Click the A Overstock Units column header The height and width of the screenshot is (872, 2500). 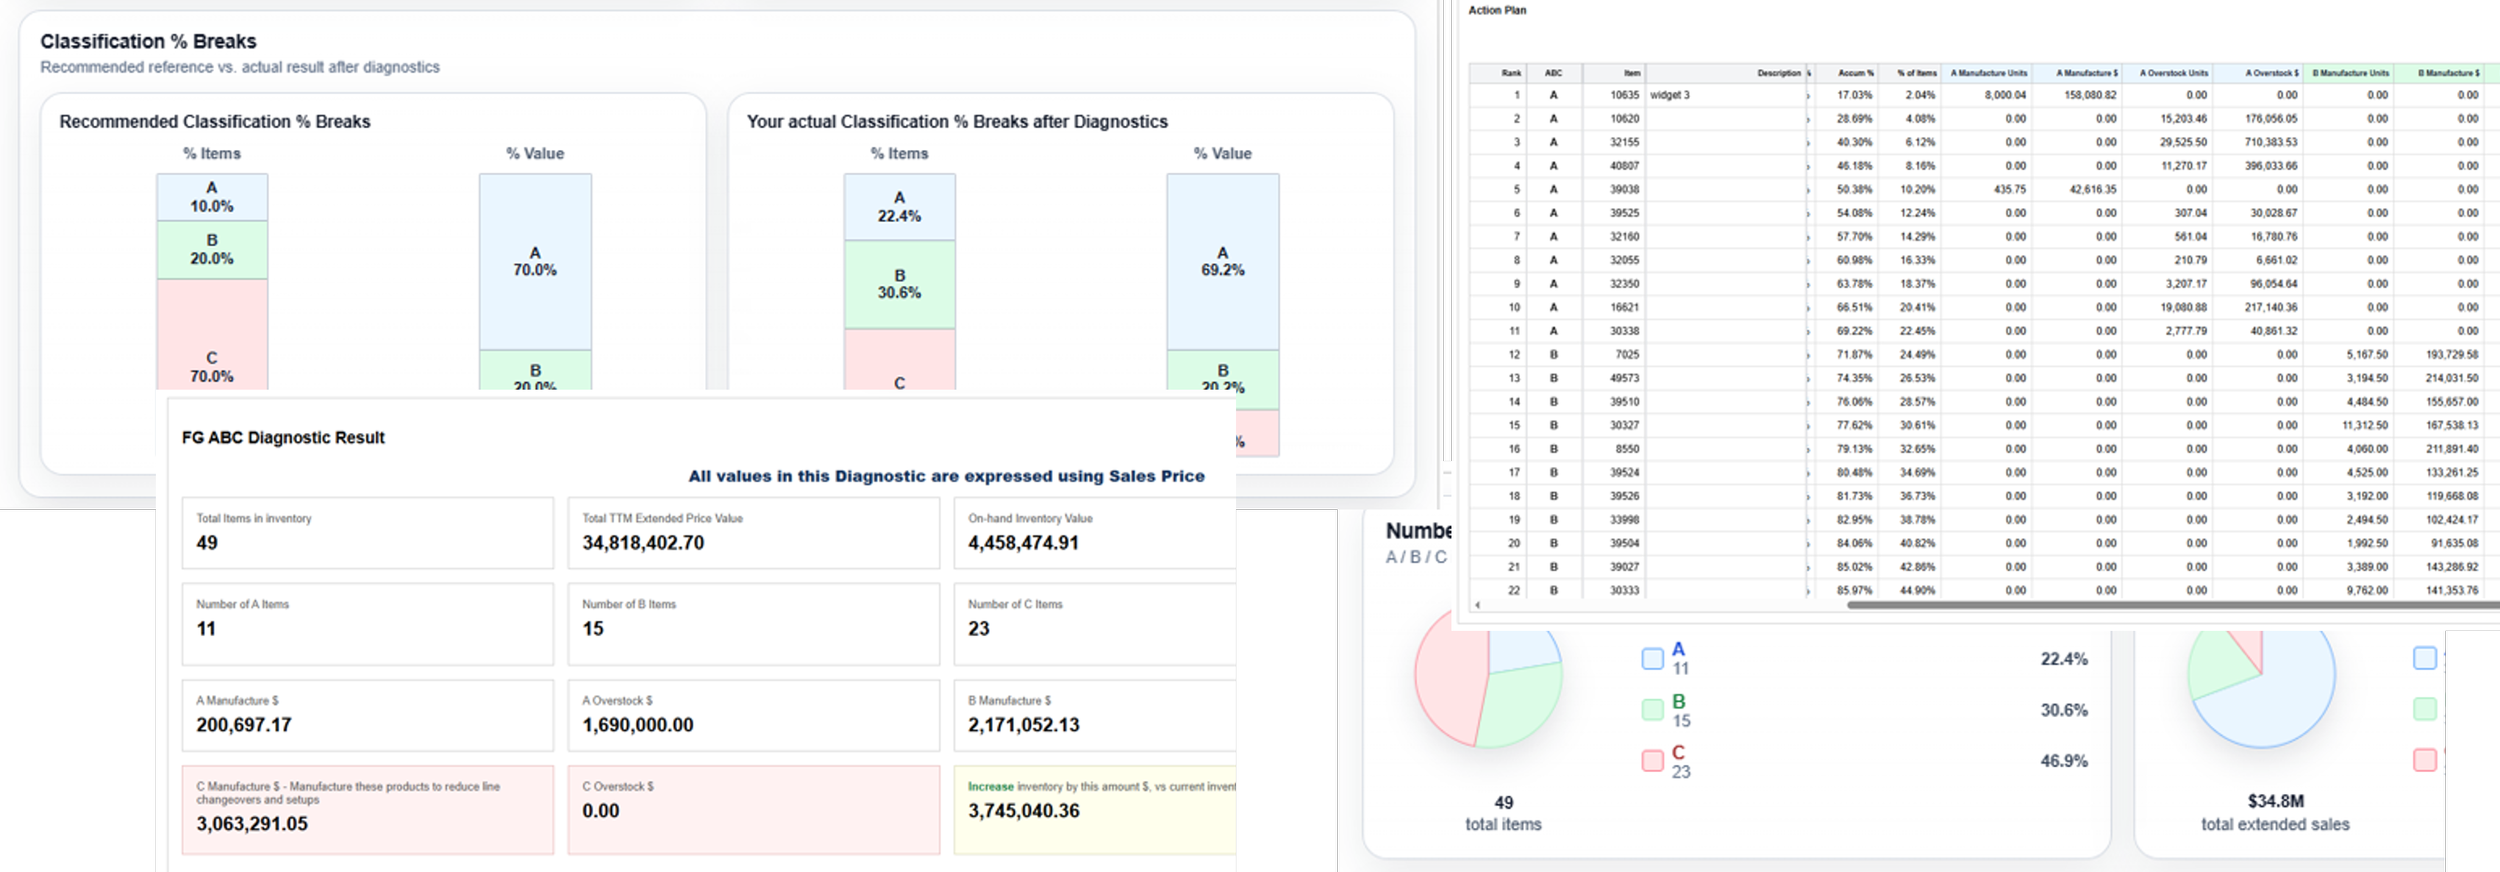[x=2167, y=73]
